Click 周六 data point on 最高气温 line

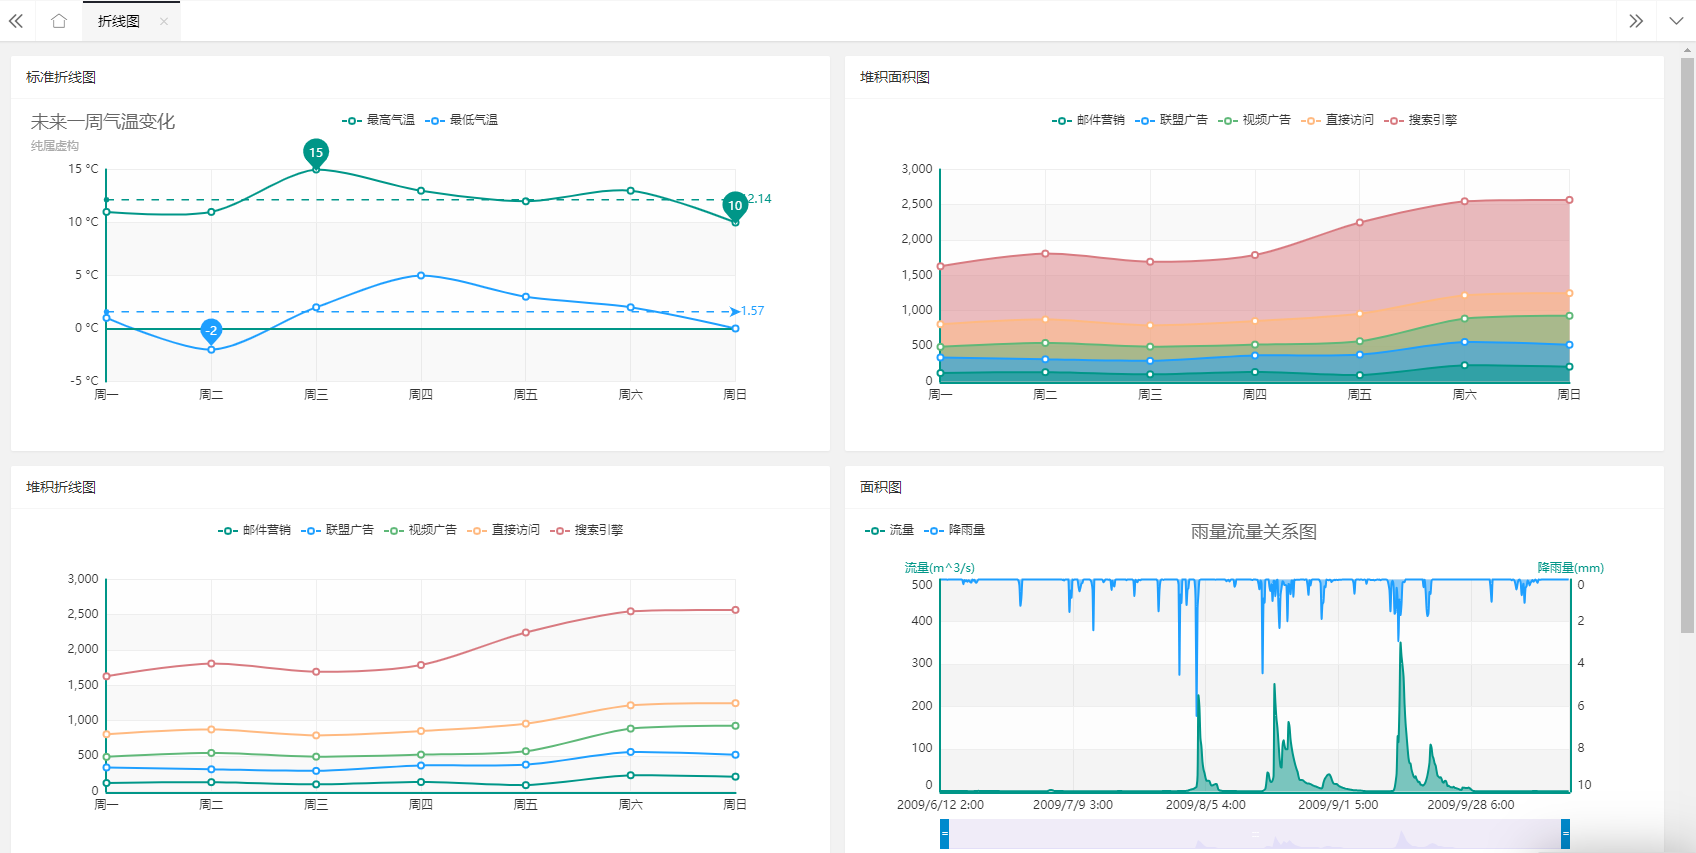630,190
